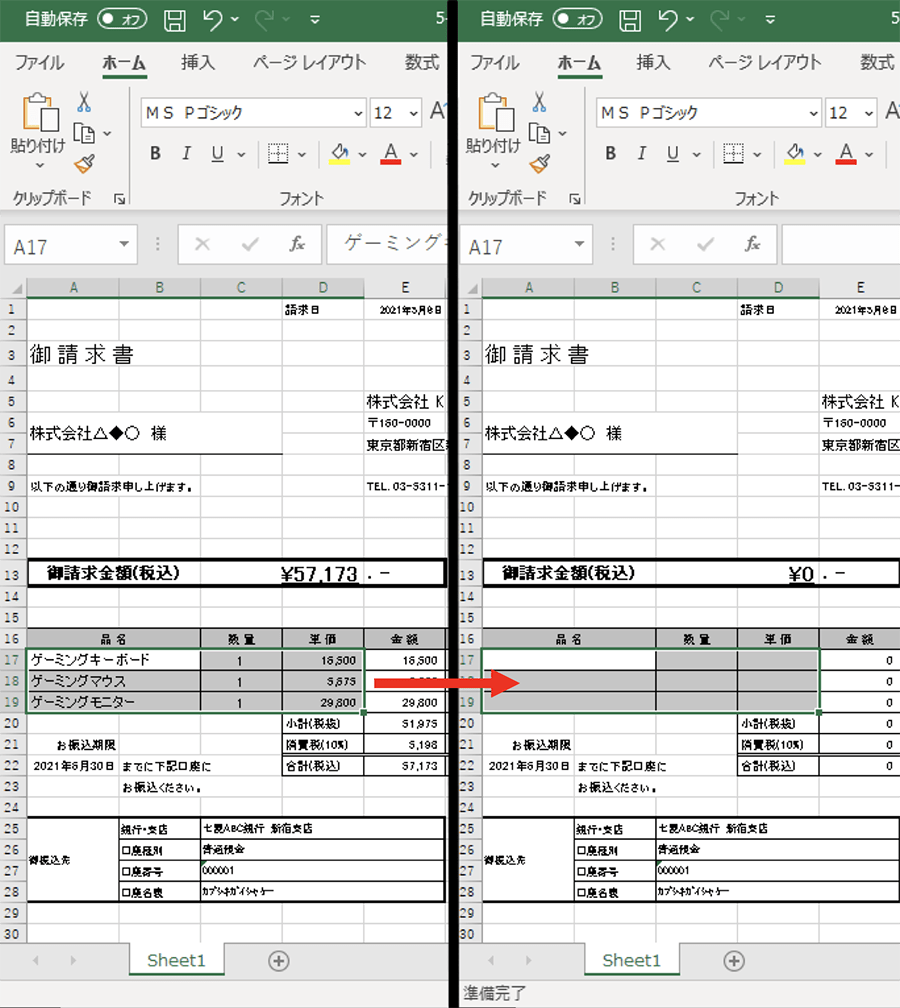Toggle Underline in right window

tap(673, 154)
